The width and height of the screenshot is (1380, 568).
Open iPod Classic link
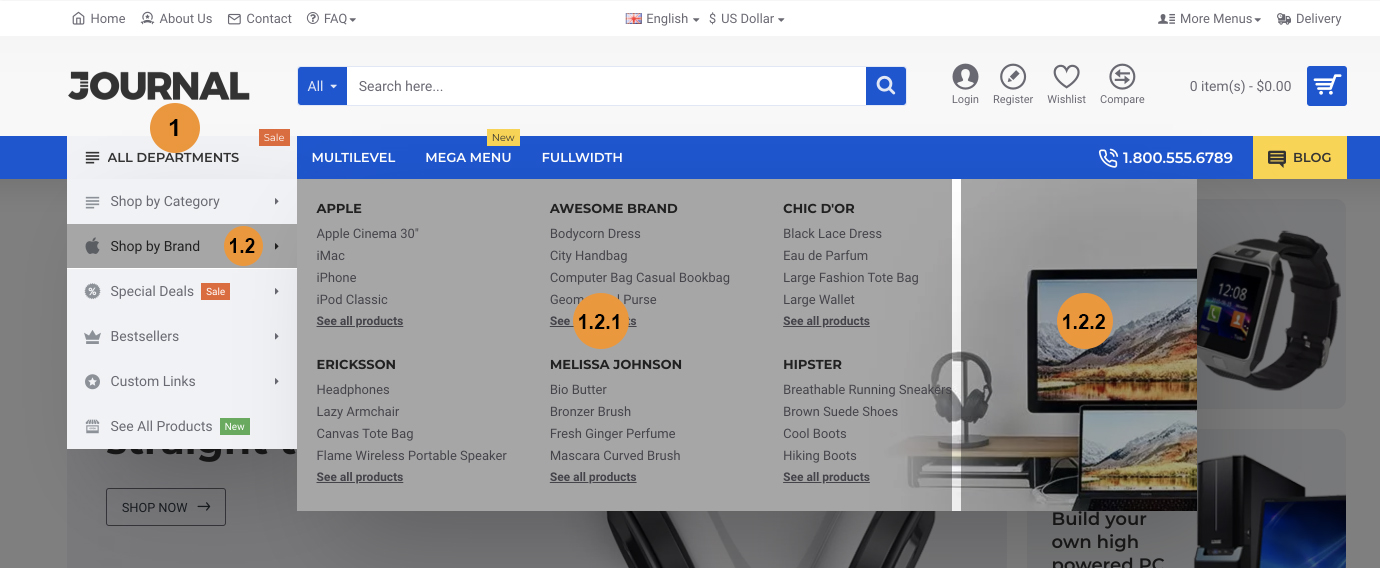click(x=352, y=299)
